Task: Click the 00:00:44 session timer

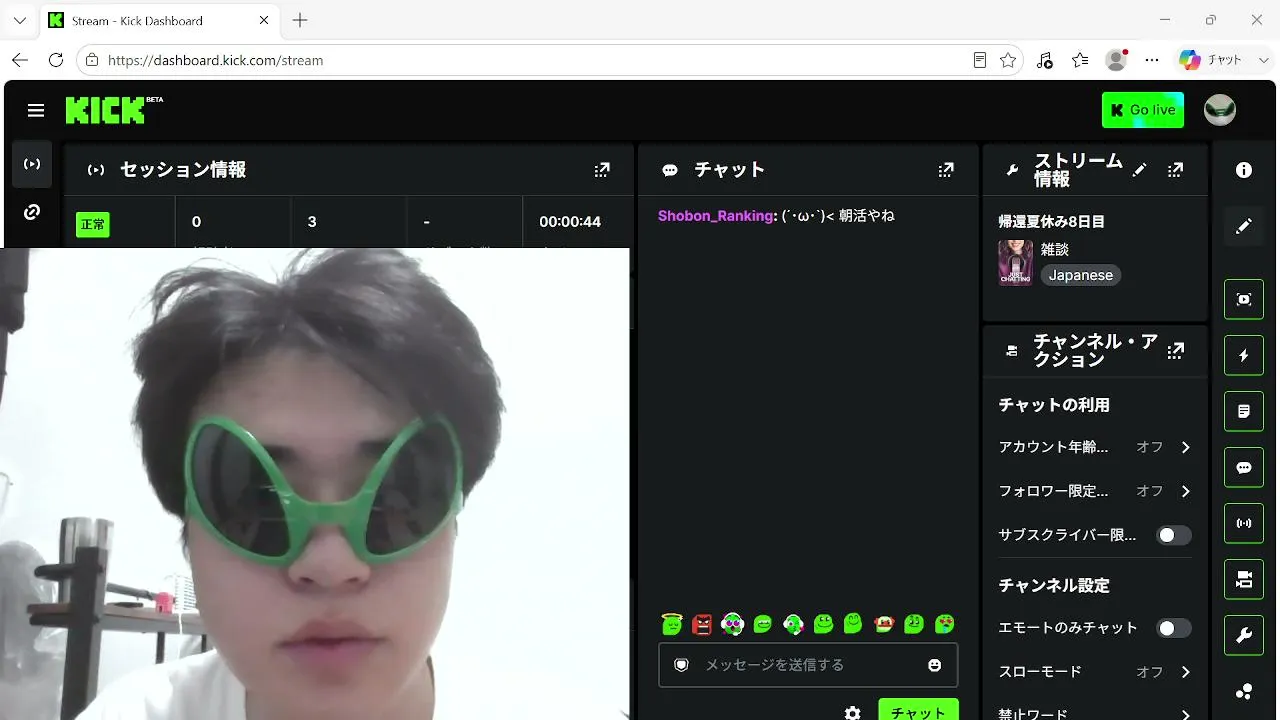Action: pyautogui.click(x=570, y=222)
